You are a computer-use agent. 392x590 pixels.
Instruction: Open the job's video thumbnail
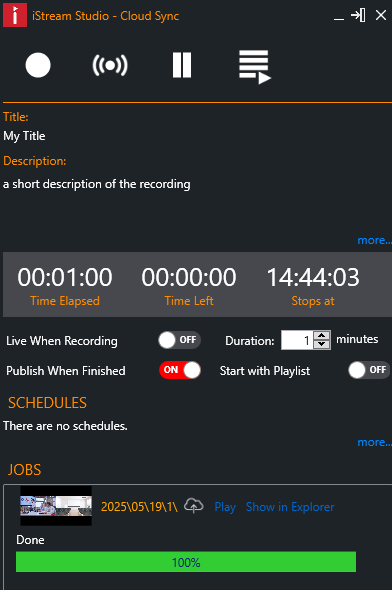click(x=56, y=506)
